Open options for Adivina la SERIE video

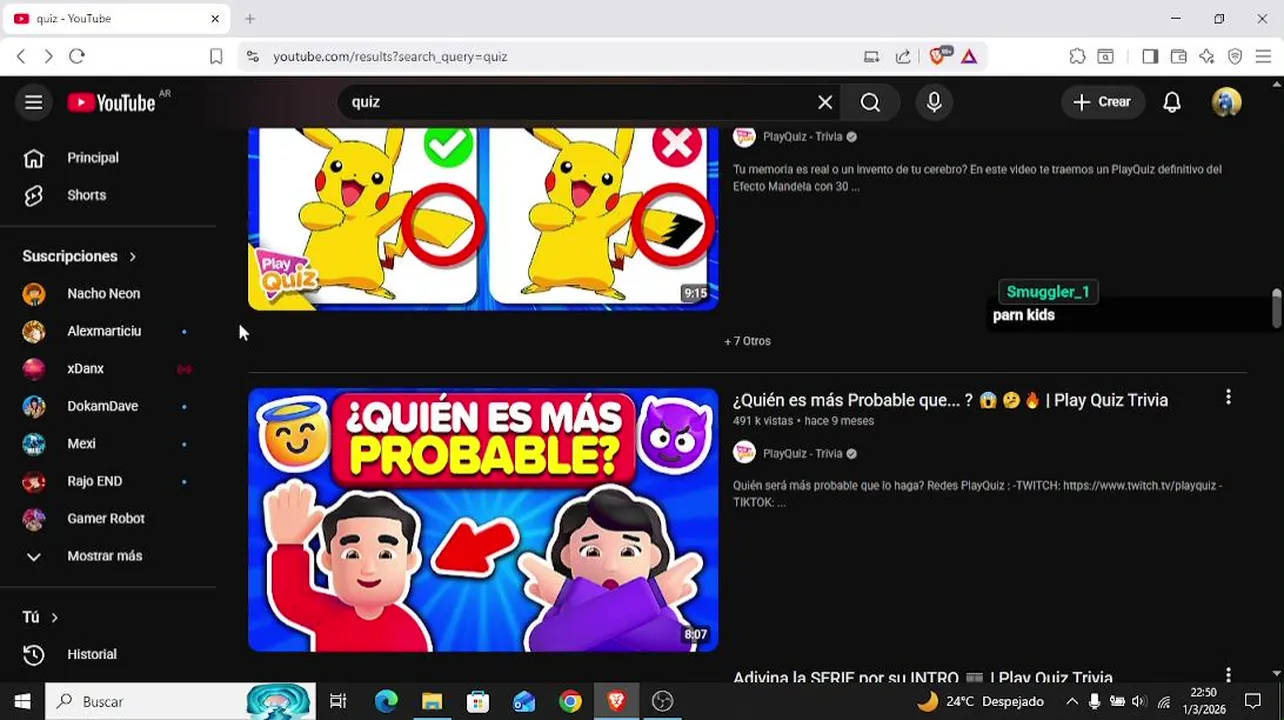pos(1228,676)
